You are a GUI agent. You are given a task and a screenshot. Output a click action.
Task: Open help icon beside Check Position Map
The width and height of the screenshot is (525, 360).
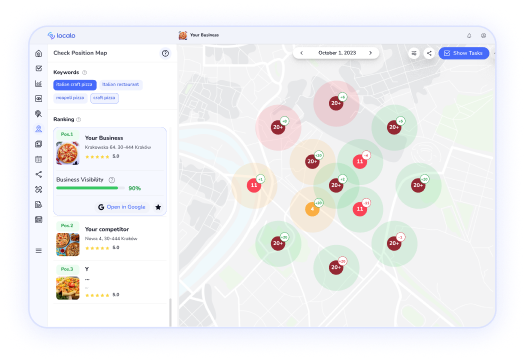pos(165,53)
